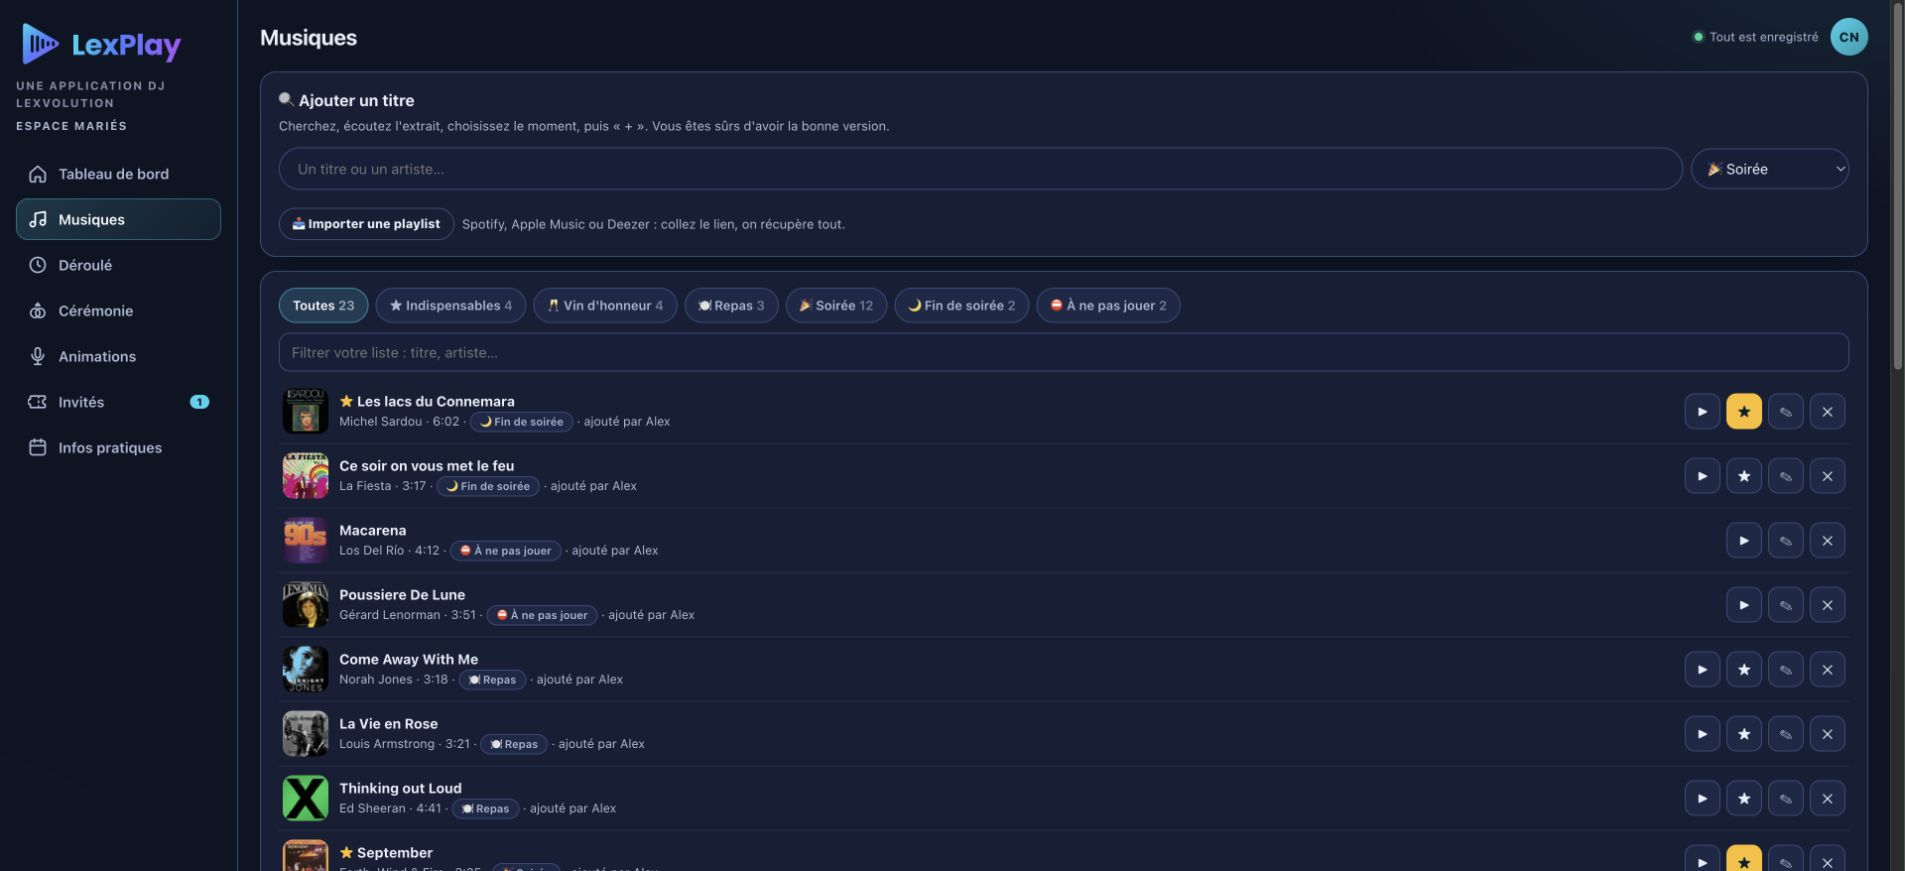Edit Come Away With Me
1905x871 pixels.
(x=1786, y=669)
